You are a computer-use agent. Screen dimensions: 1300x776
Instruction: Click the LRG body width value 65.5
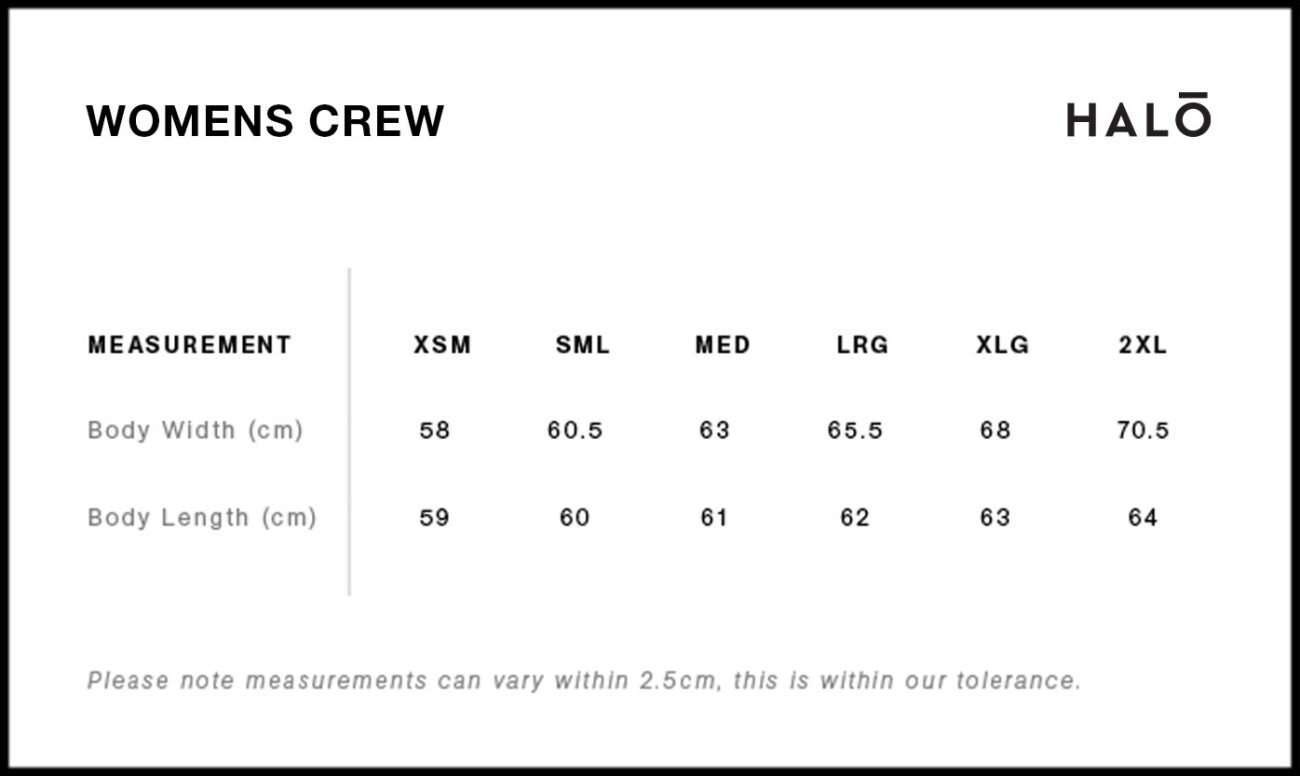pos(855,430)
